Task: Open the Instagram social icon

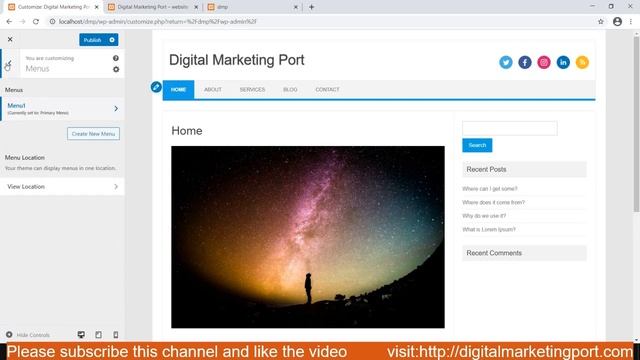Action: [x=544, y=62]
